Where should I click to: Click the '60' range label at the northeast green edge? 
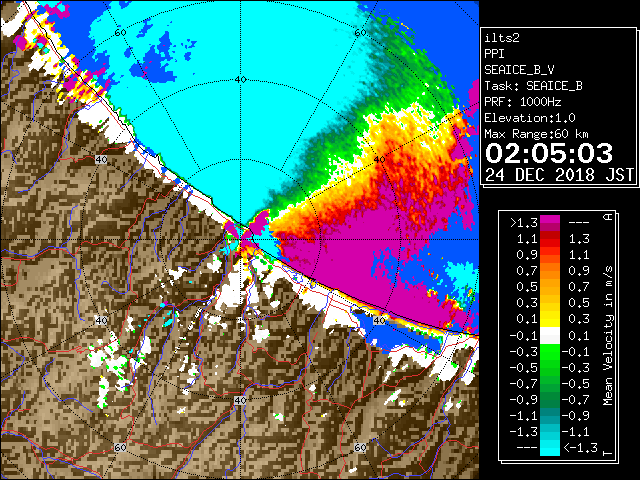(x=360, y=33)
